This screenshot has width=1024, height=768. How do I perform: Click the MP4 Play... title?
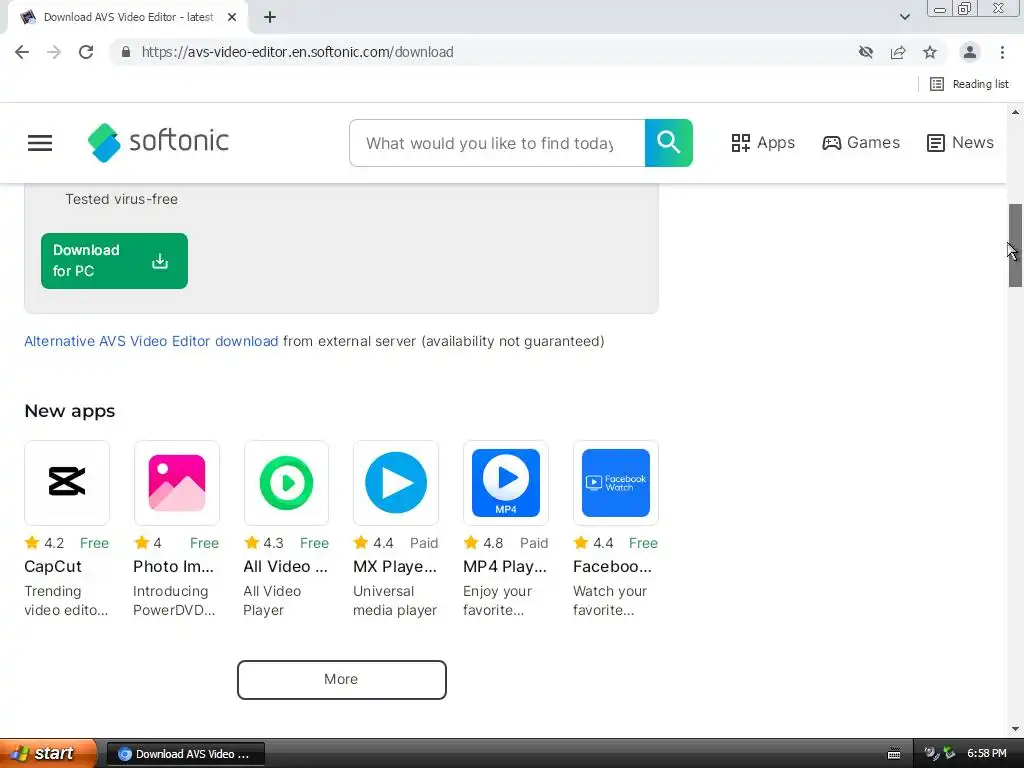point(505,566)
